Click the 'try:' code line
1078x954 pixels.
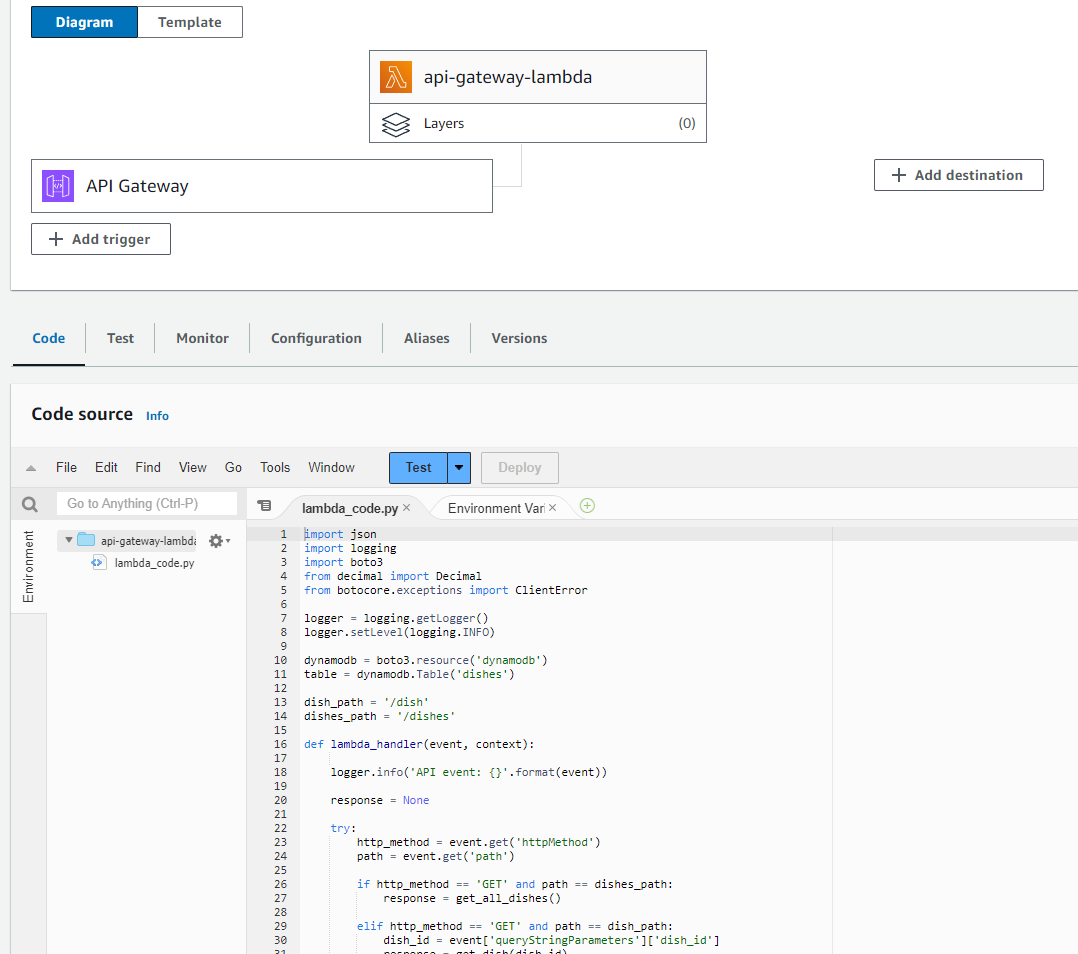(343, 828)
